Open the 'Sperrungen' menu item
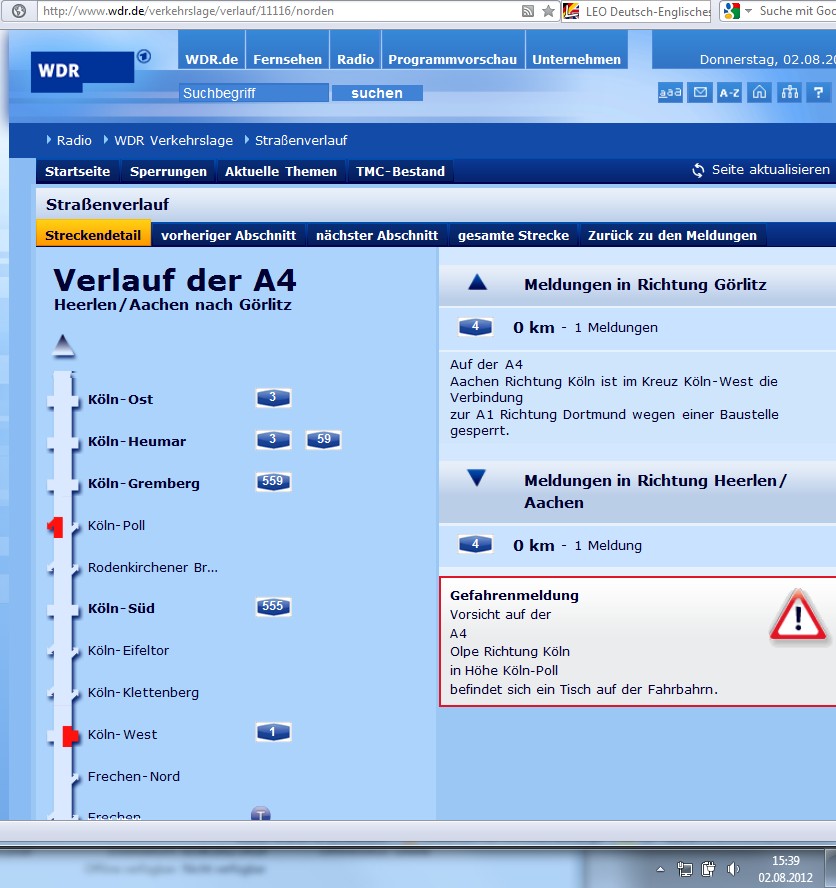Screen dimensions: 836x888 click(168, 171)
